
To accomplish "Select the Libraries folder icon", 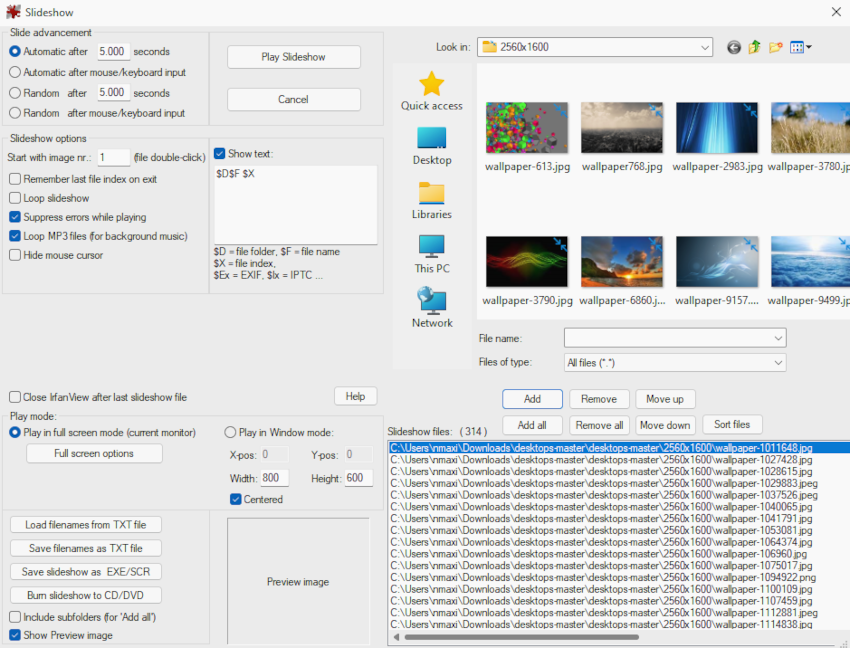I will 431,192.
